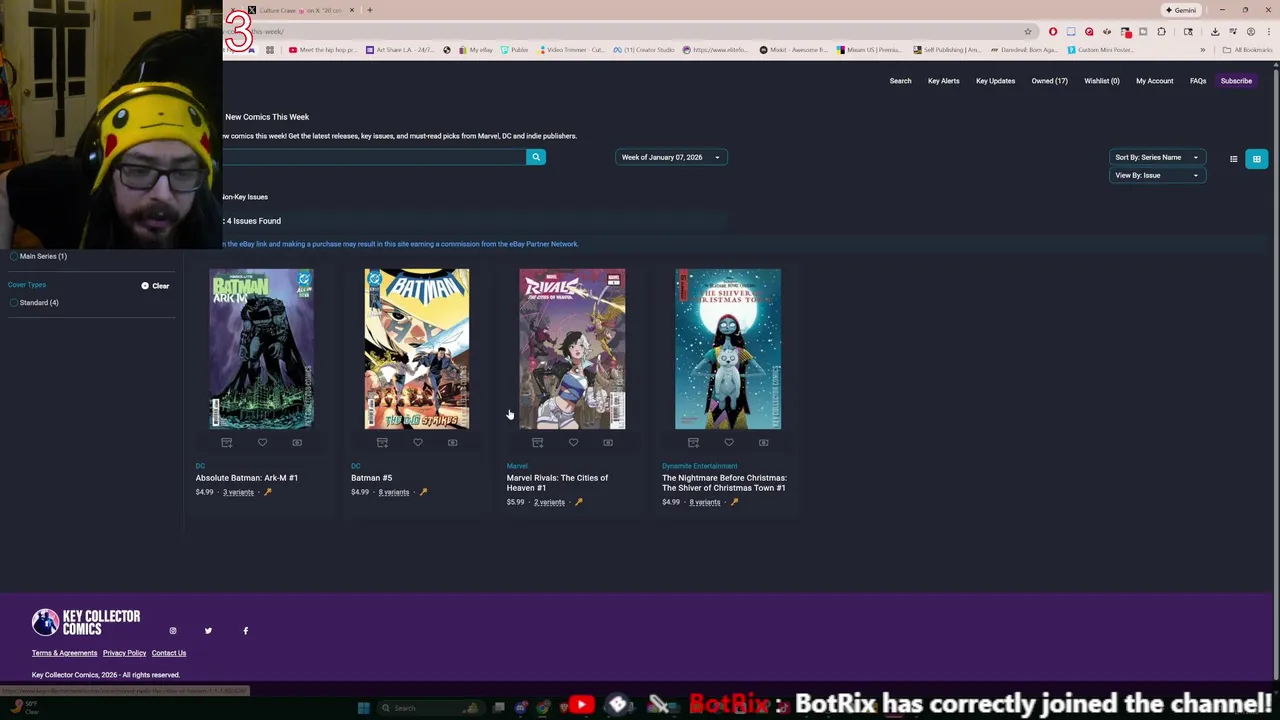Open Batman #5 cover thumbnail
1280x720 pixels.
(x=417, y=349)
